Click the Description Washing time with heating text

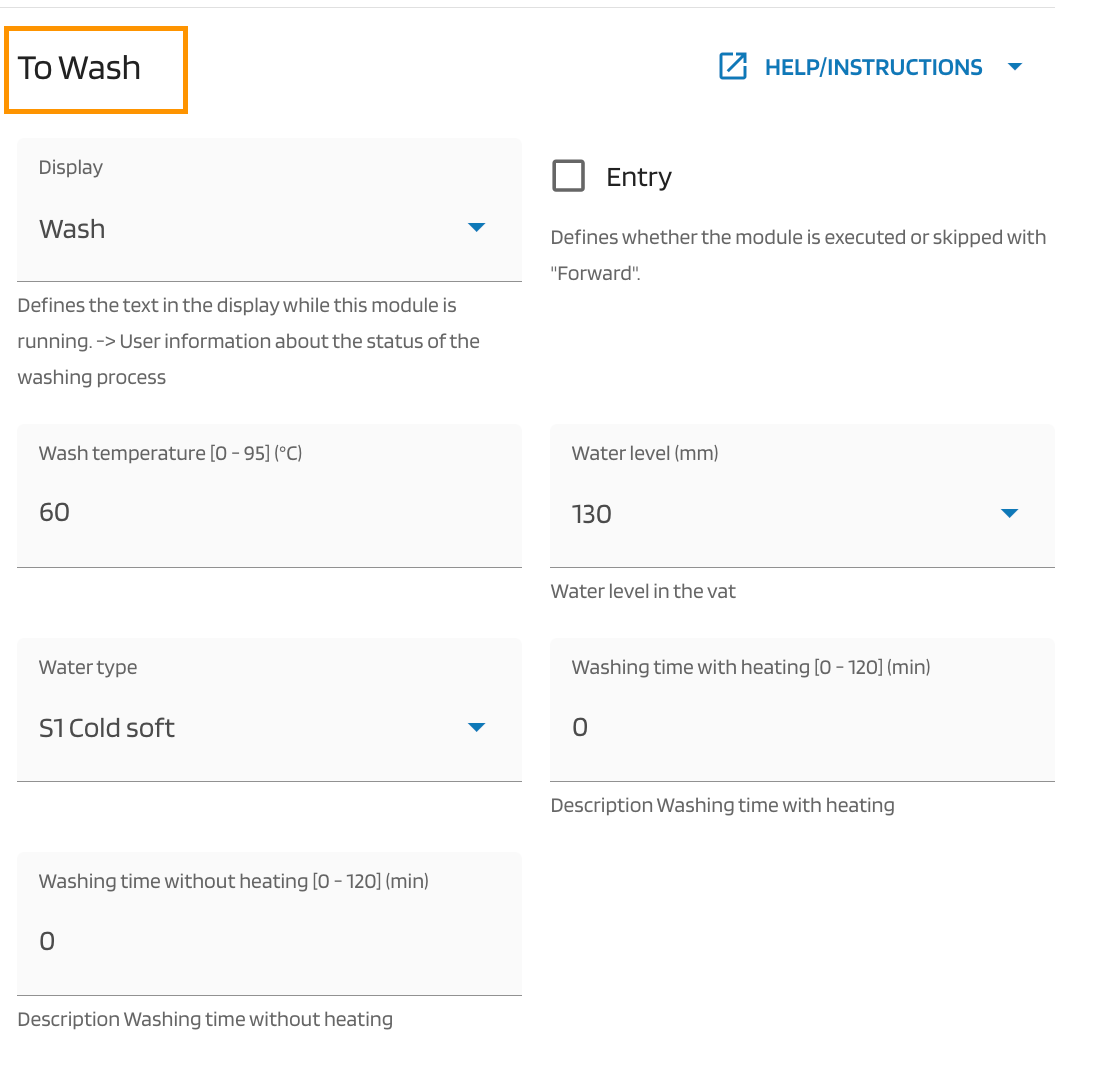coord(722,805)
